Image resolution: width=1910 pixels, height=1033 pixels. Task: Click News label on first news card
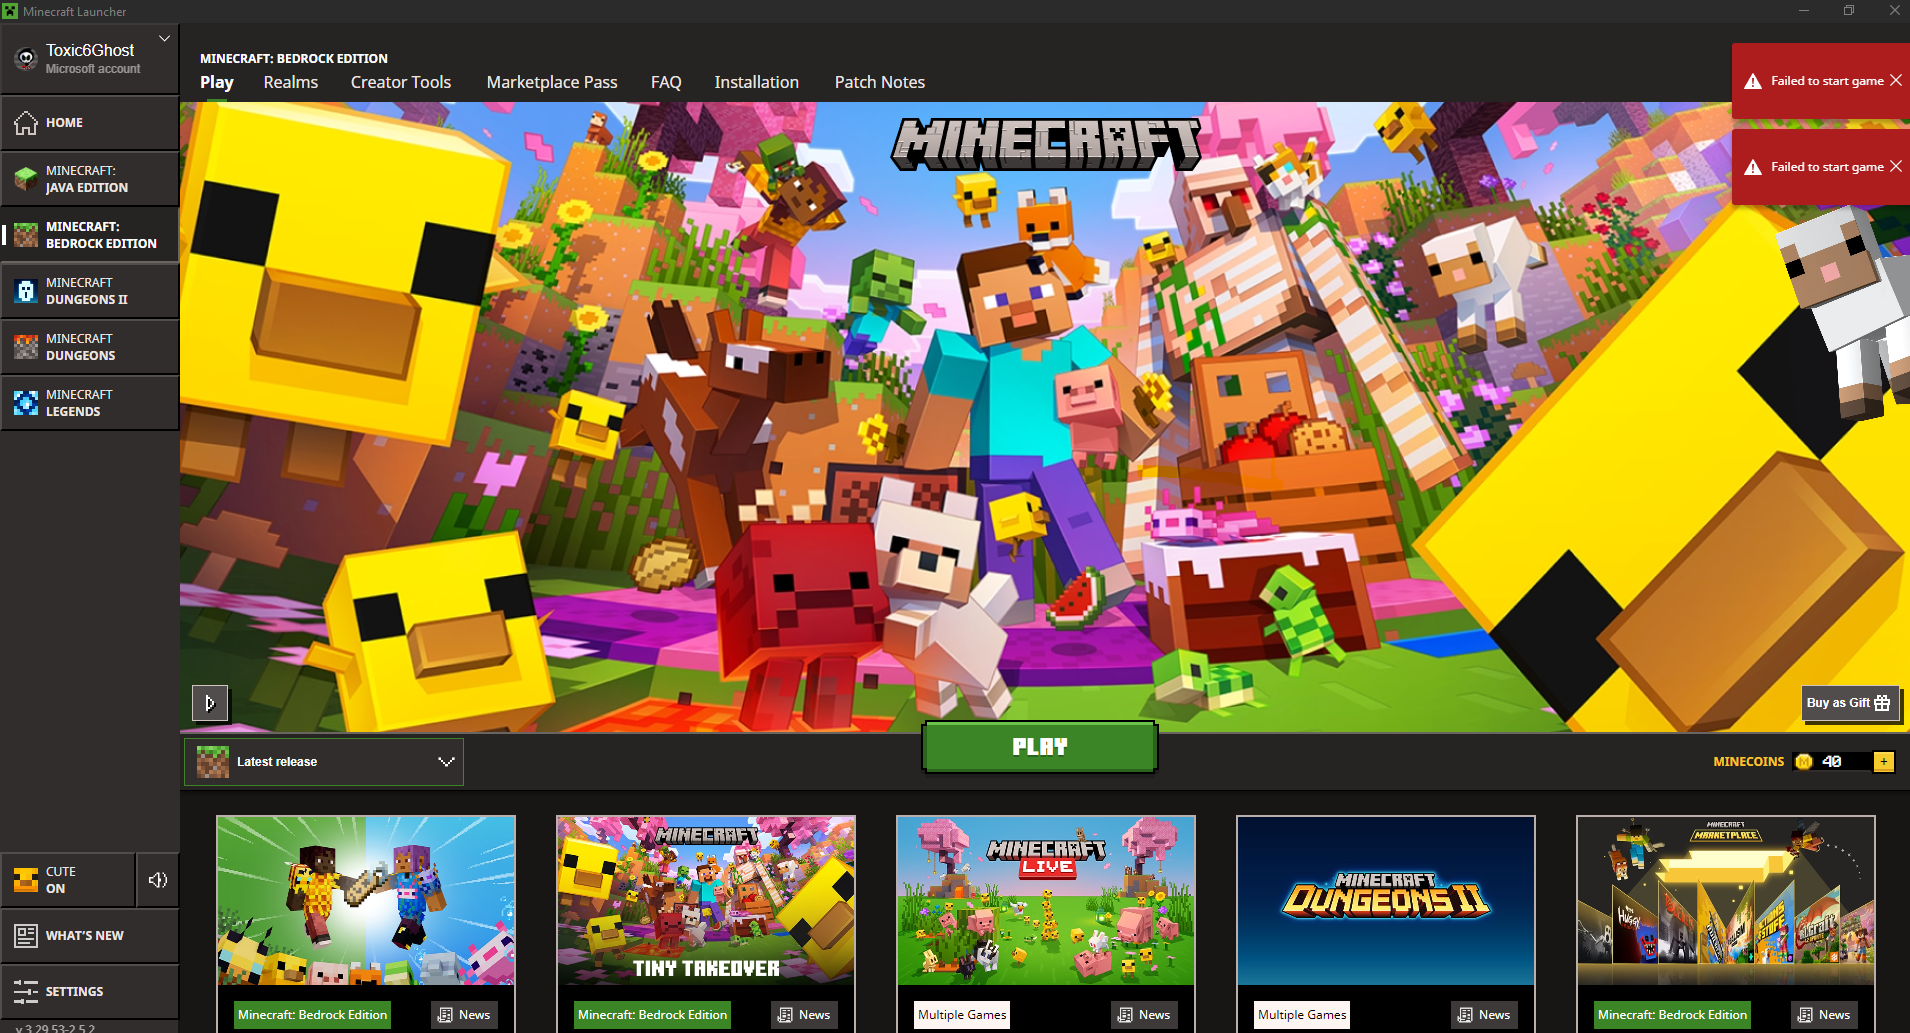[x=465, y=1015]
